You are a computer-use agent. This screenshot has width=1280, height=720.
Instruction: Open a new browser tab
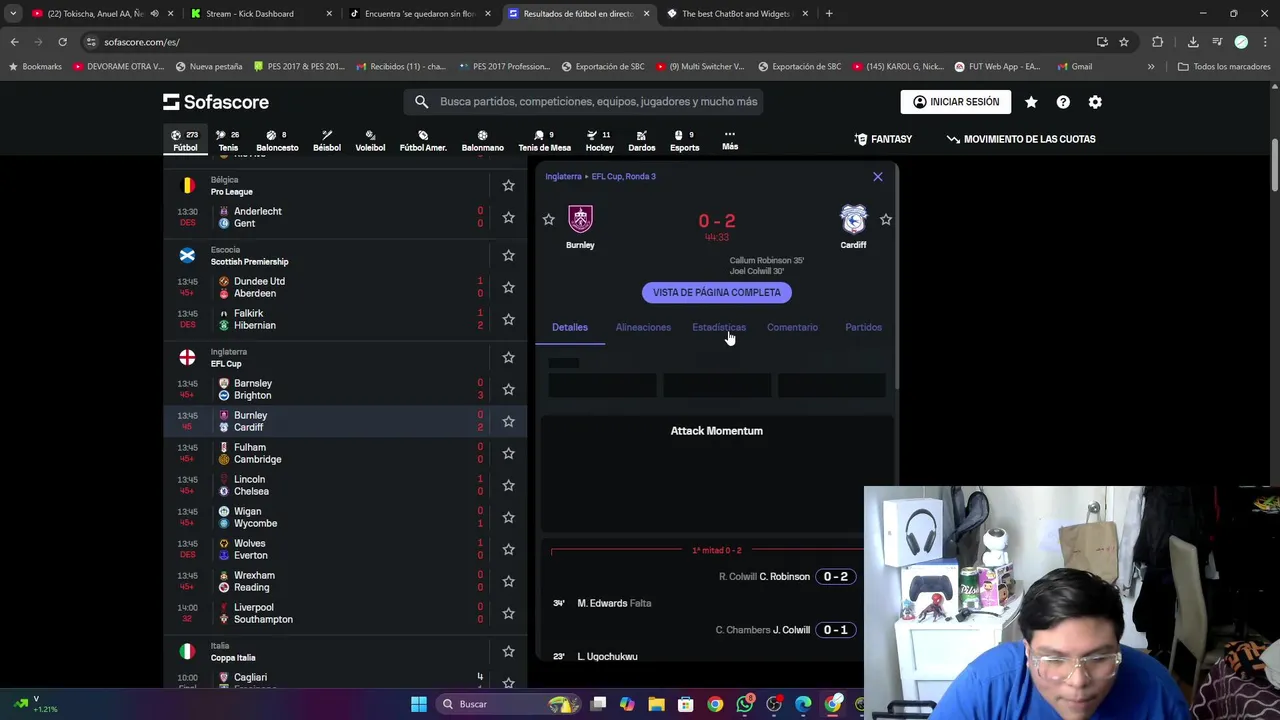coord(829,14)
